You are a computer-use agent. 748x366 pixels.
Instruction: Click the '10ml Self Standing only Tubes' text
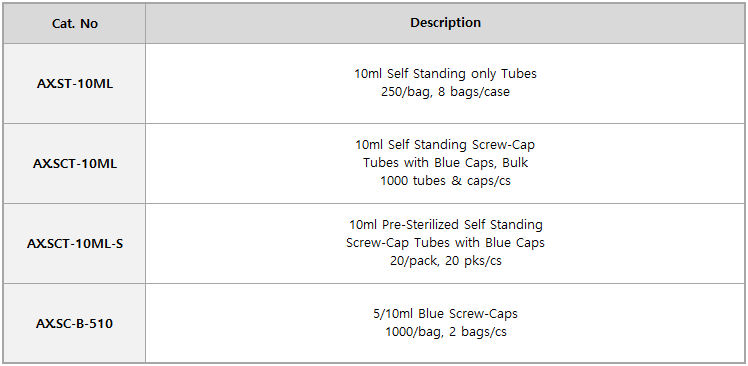pos(446,74)
